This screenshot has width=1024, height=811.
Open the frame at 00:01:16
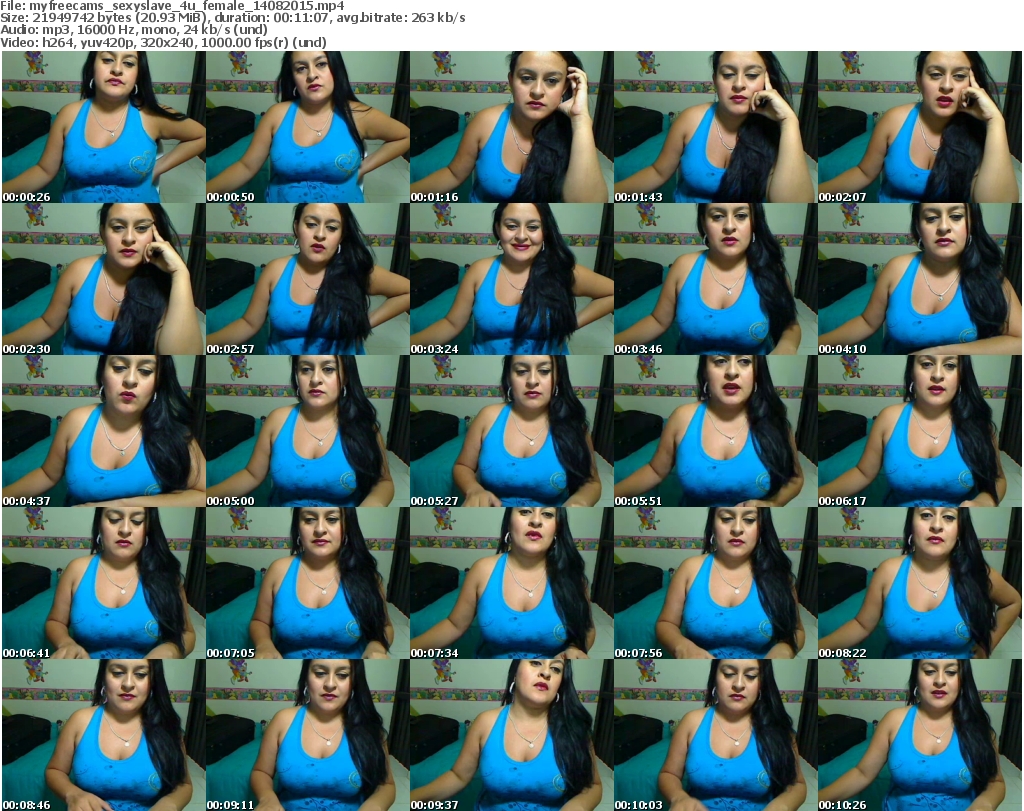tap(511, 127)
